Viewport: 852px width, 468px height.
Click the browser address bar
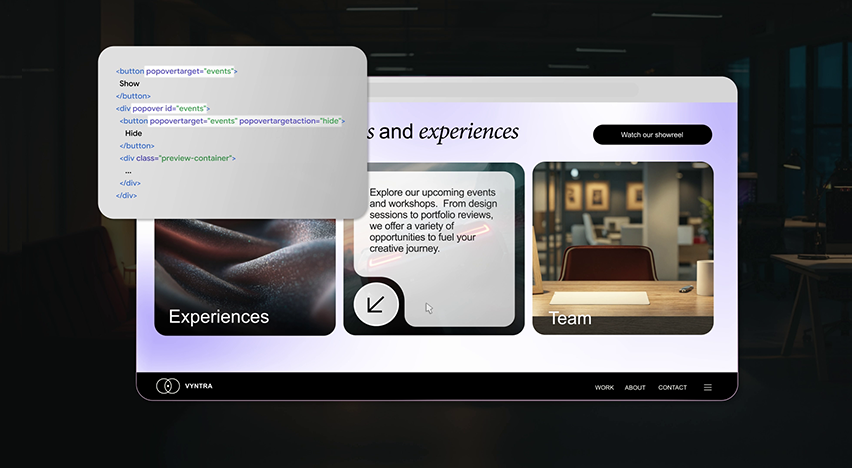pos(500,91)
